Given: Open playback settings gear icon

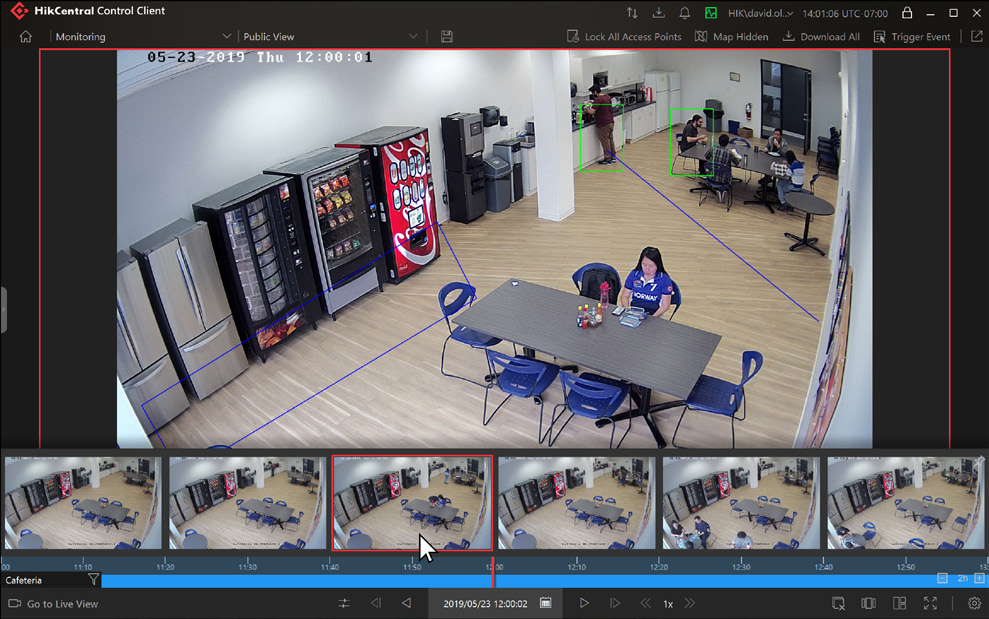Looking at the screenshot, I should 974,603.
